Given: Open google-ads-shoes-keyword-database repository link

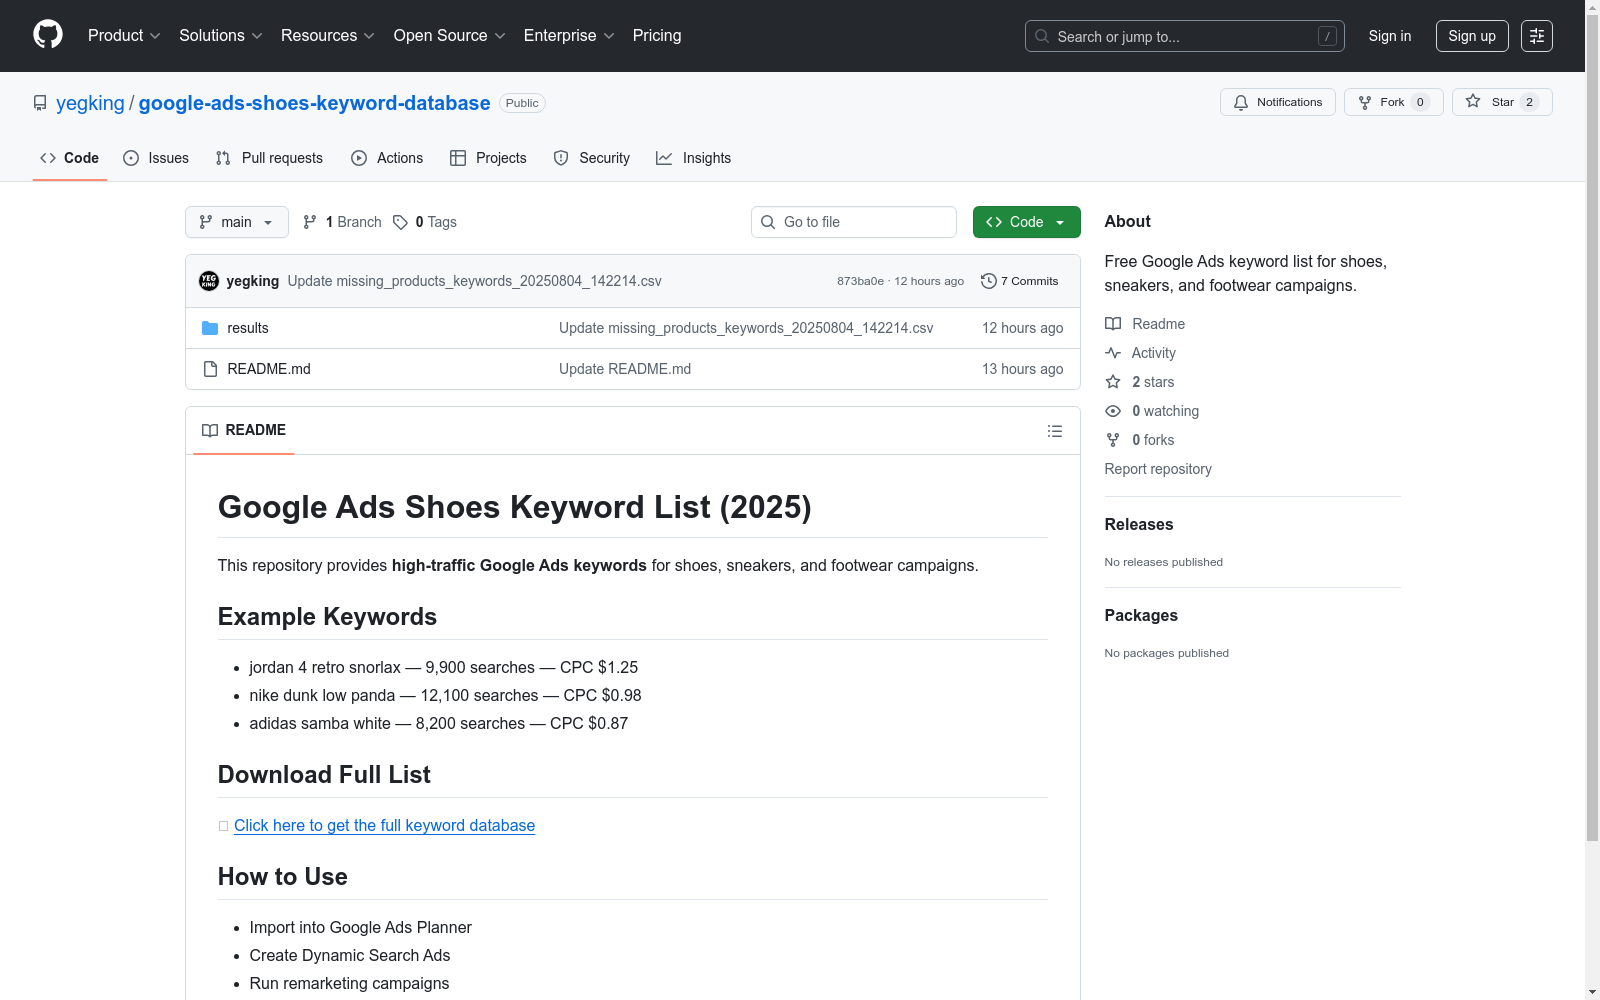Looking at the screenshot, I should [315, 103].
